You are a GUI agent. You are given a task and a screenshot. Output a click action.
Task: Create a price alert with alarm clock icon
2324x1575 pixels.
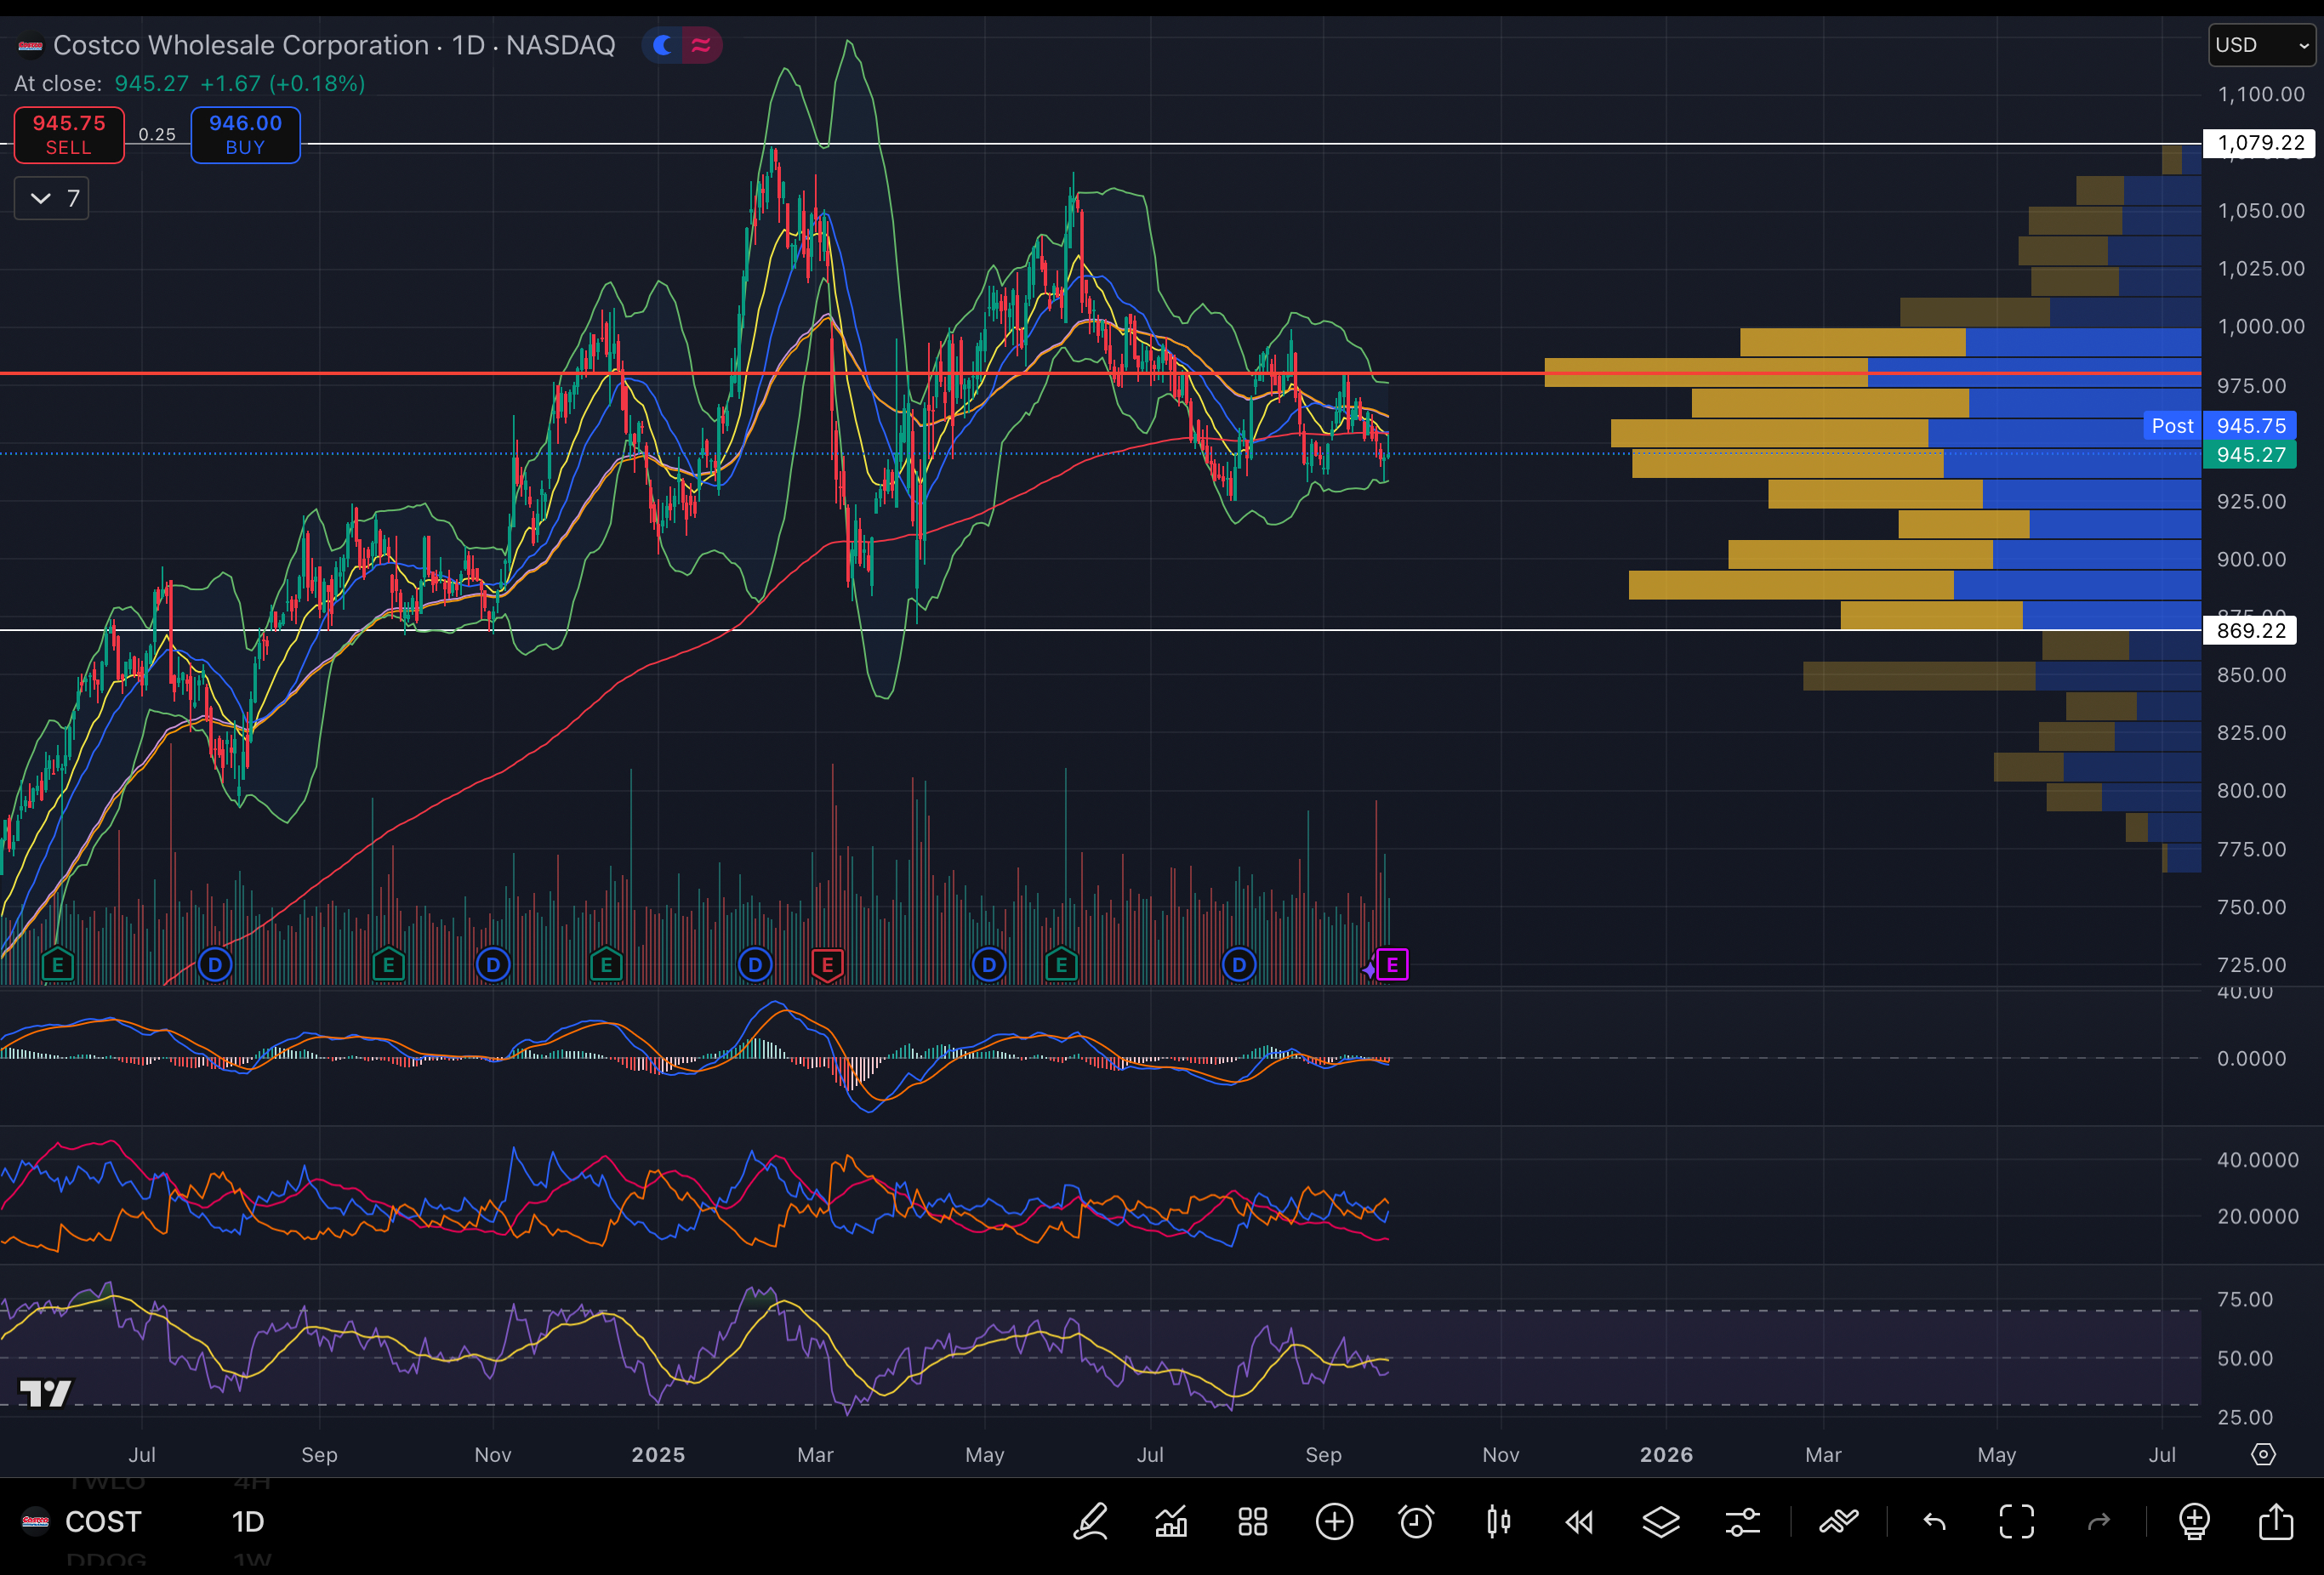(1416, 1522)
